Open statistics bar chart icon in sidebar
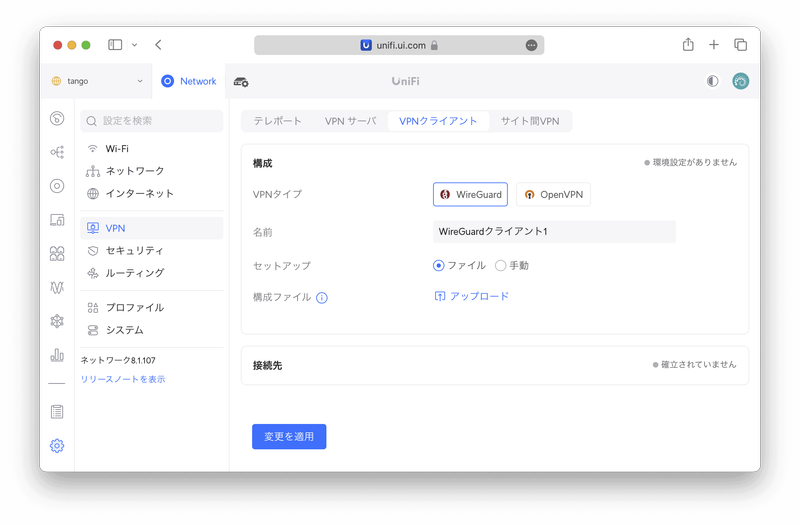The width and height of the screenshot is (800, 524). 57,355
